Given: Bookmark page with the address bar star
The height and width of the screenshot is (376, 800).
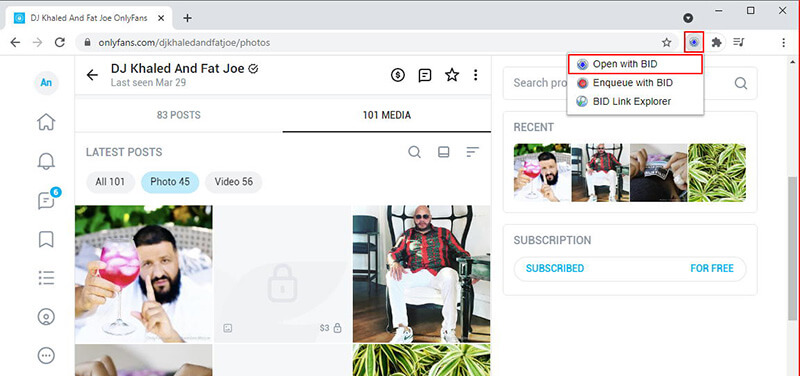Looking at the screenshot, I should 666,42.
